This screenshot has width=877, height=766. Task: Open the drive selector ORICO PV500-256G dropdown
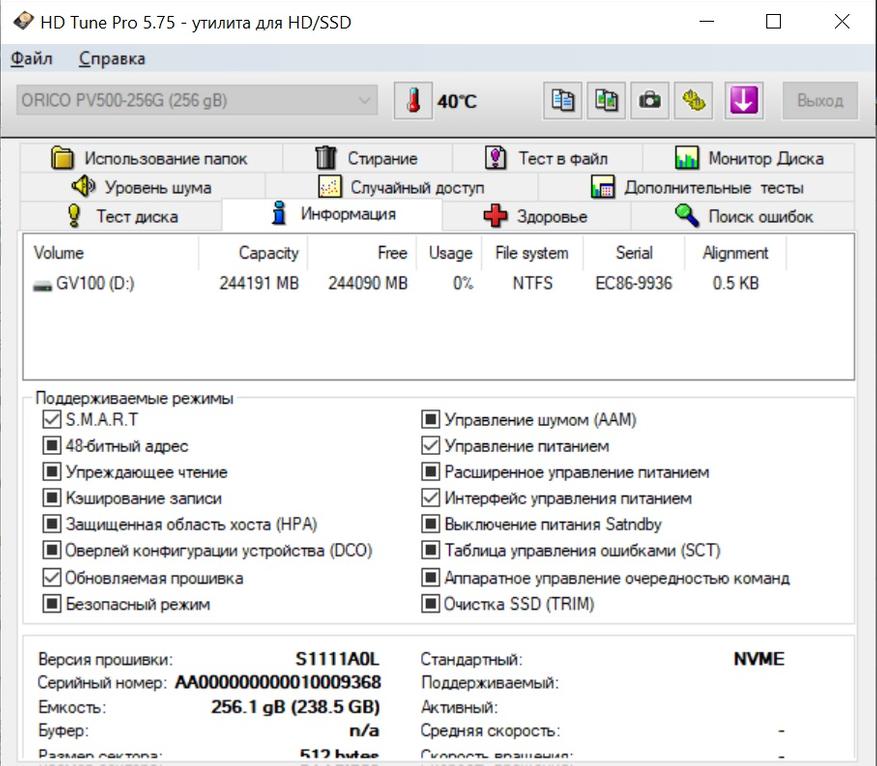click(197, 101)
